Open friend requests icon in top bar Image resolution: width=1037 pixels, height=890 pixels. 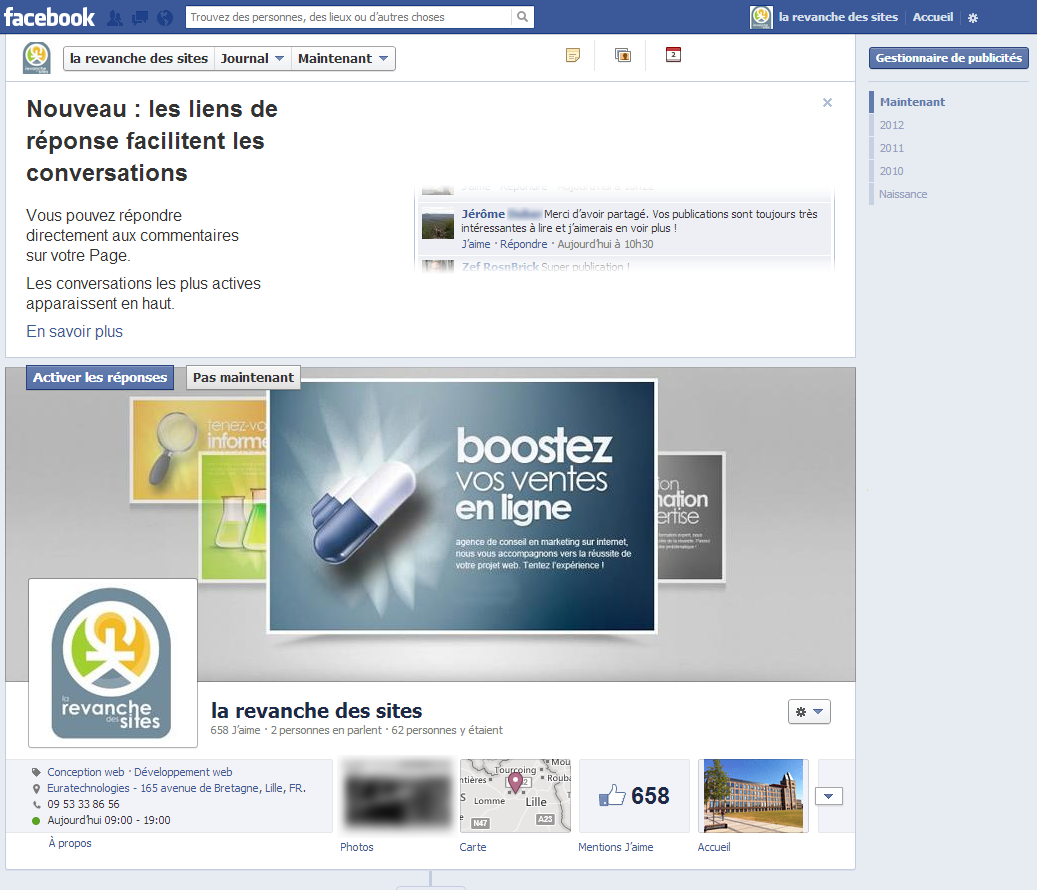click(x=114, y=18)
